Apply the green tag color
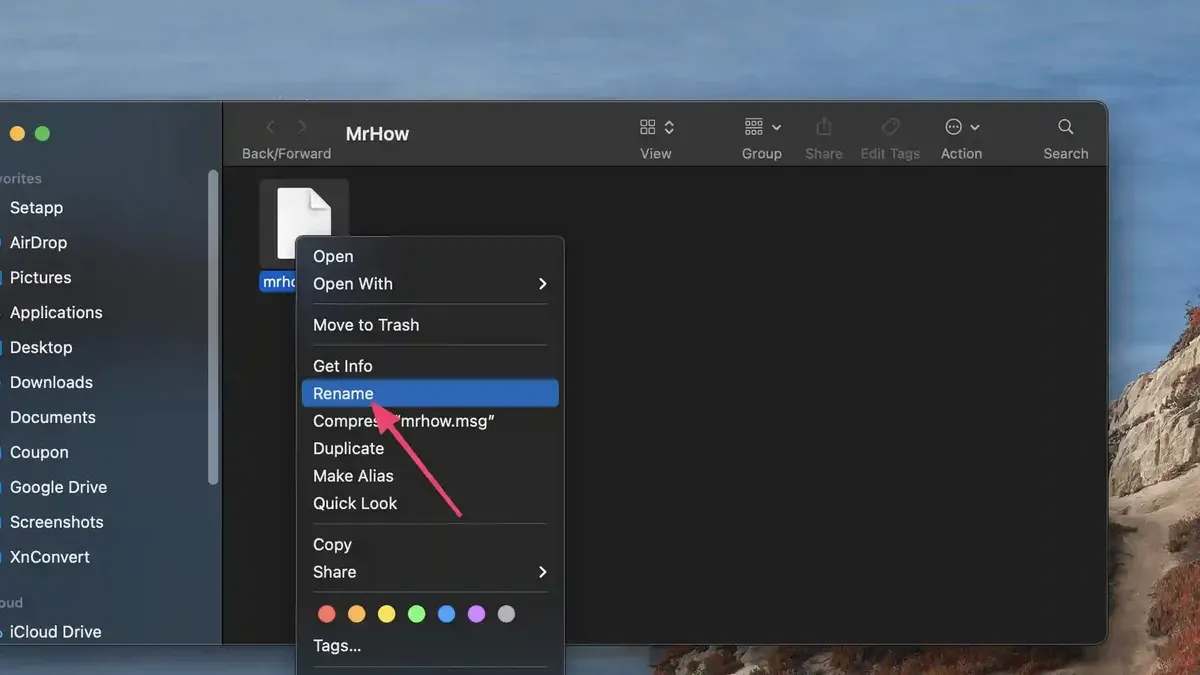The image size is (1200, 675). pos(417,614)
